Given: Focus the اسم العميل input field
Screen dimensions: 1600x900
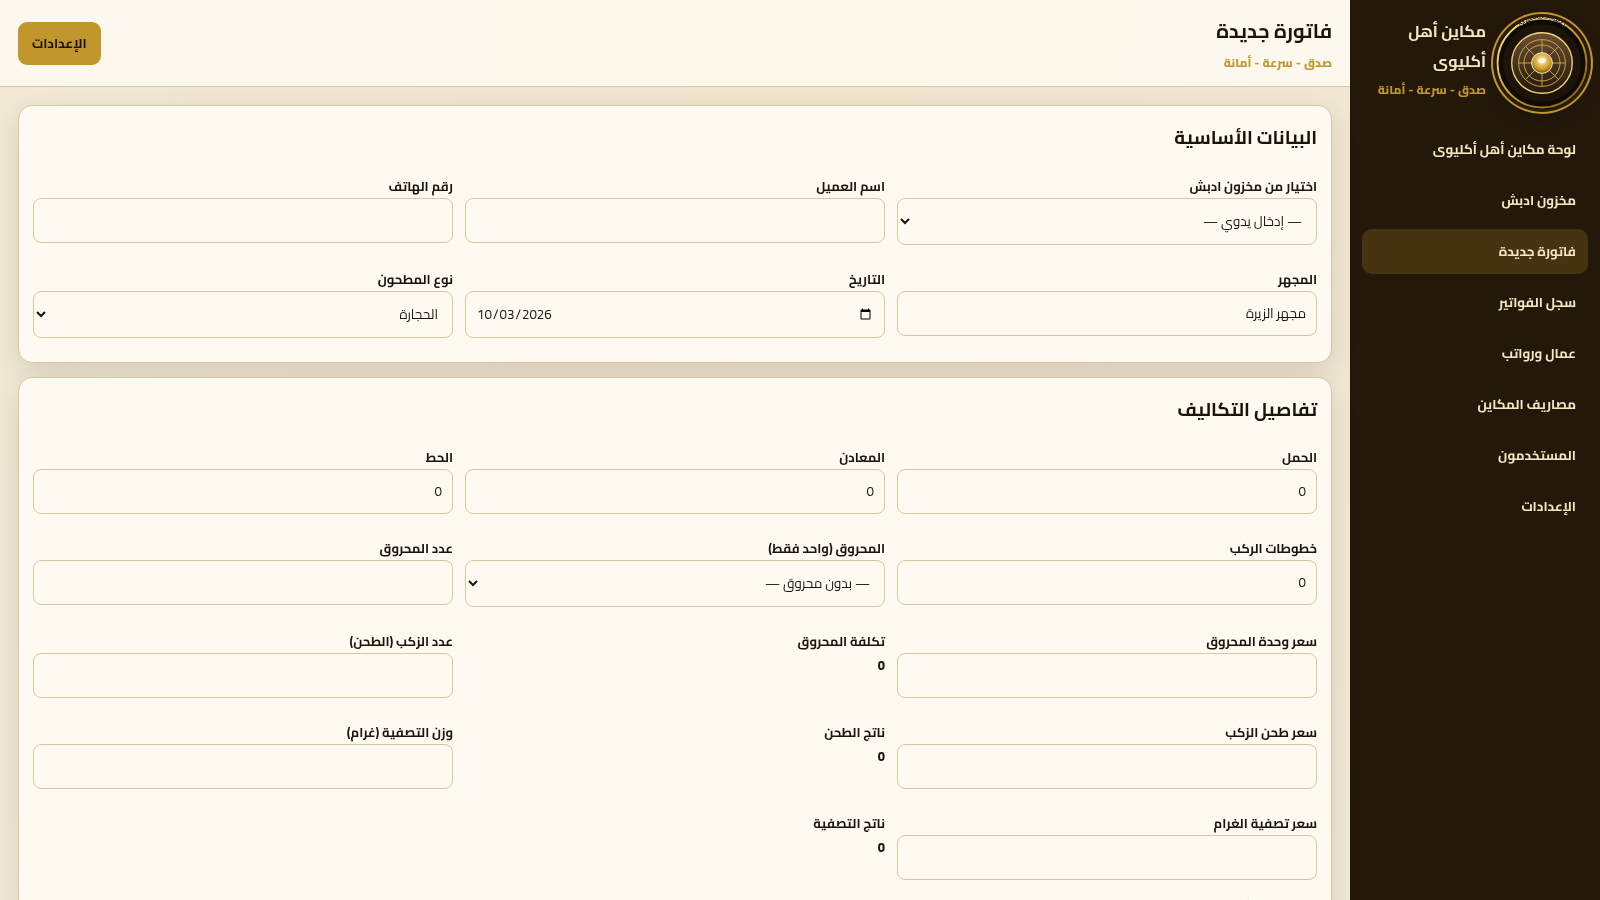Looking at the screenshot, I should 675,220.
